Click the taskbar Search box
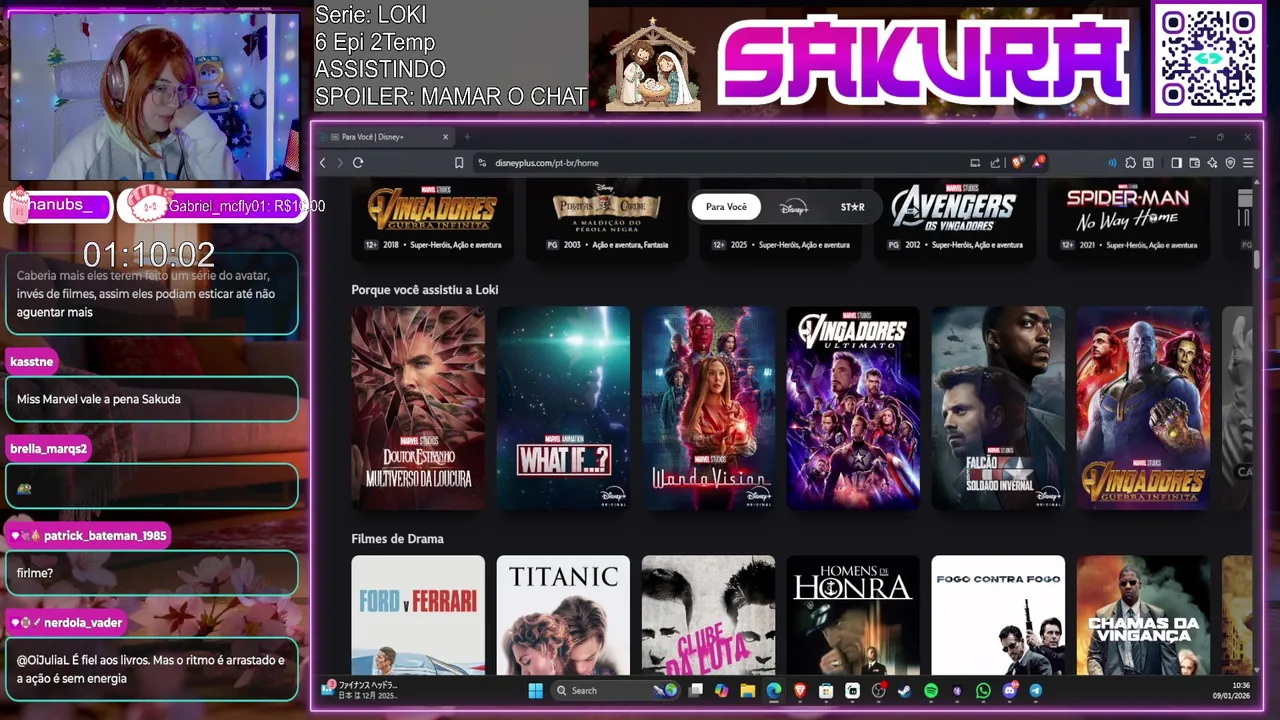 pyautogui.click(x=615, y=690)
